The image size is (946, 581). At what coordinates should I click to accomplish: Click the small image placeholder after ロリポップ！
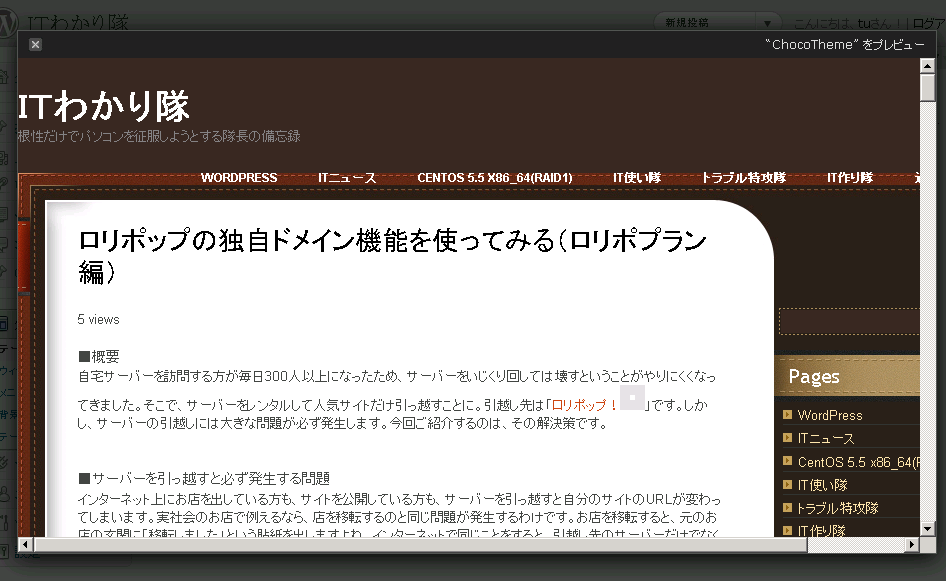point(632,397)
